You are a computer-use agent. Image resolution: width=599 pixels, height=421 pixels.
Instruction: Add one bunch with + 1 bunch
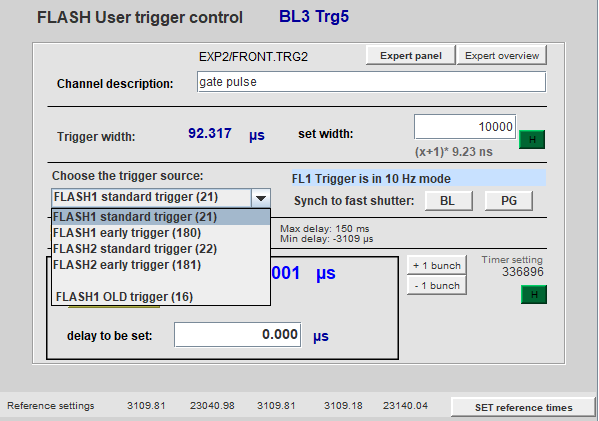(437, 266)
